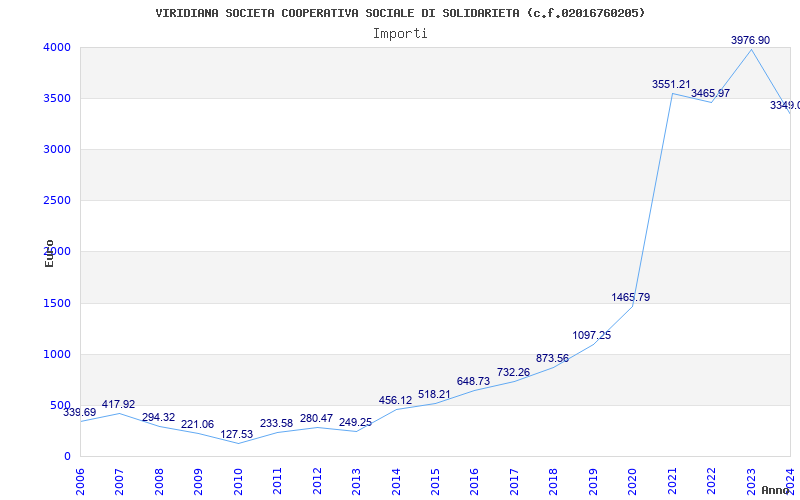
Task: Select the 456.12 data label
Action: coord(395,401)
